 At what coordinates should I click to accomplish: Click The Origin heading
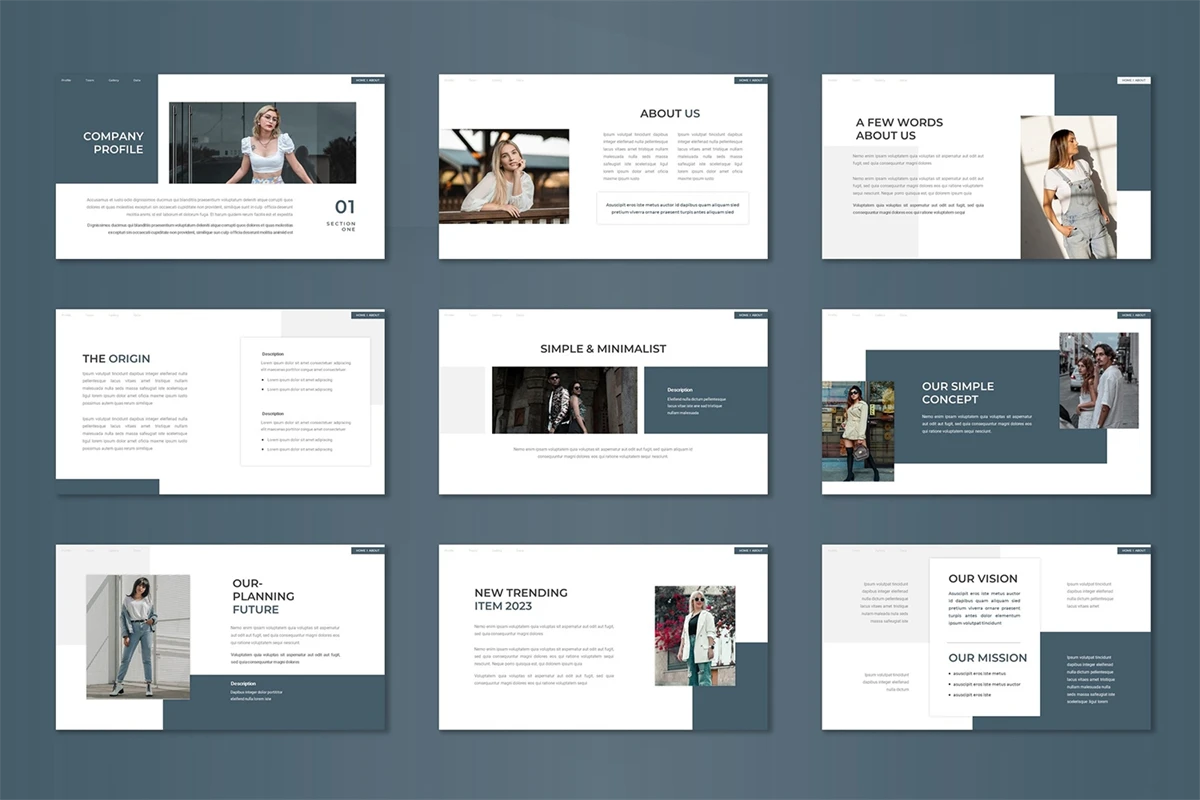pos(116,359)
